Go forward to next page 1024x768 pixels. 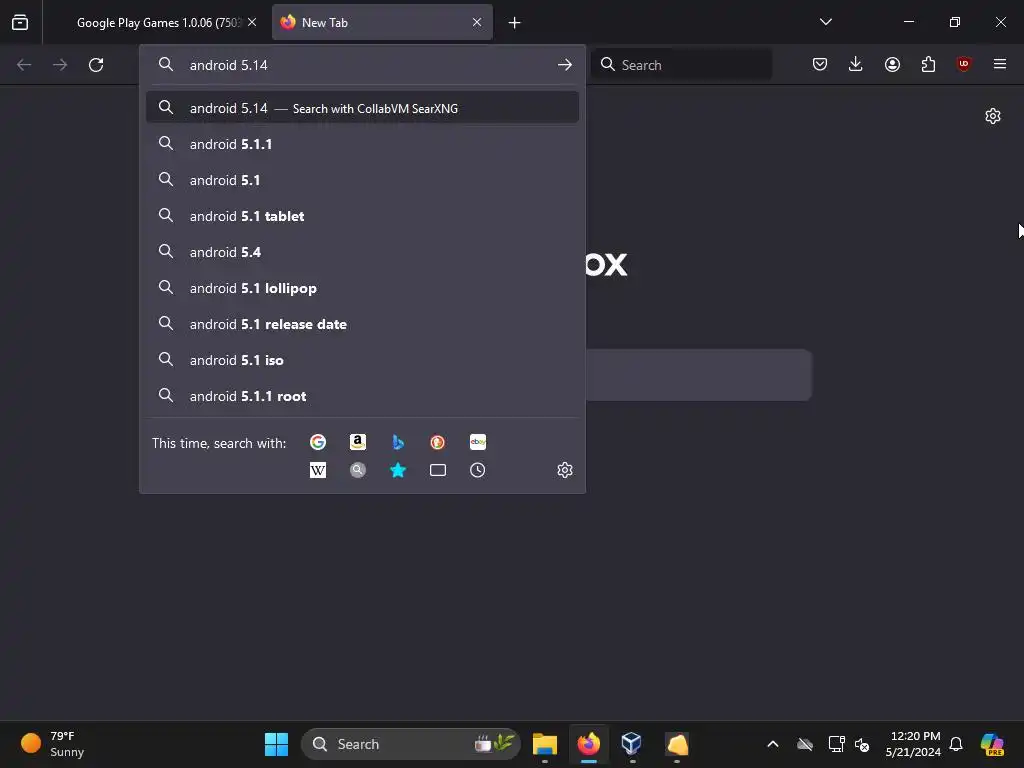click(x=60, y=65)
